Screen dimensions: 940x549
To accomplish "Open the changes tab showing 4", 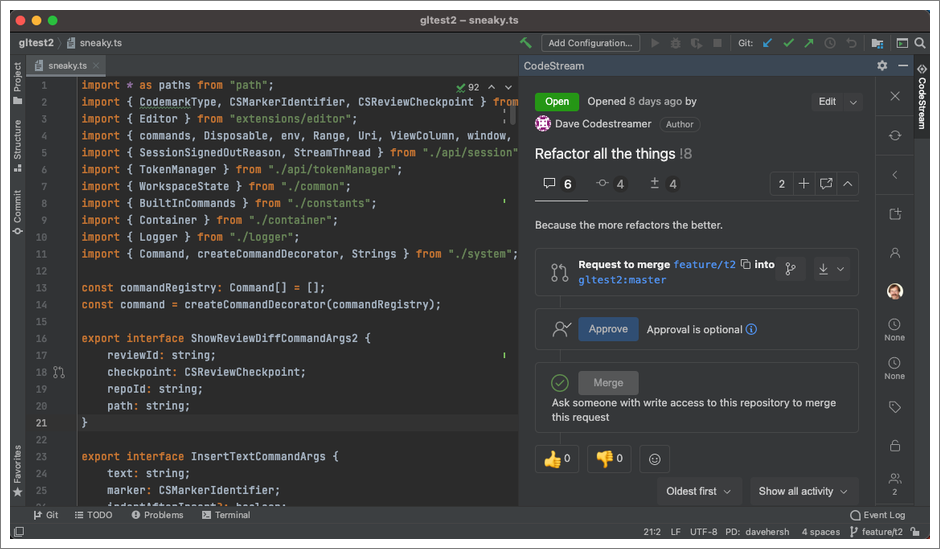I will 664,184.
